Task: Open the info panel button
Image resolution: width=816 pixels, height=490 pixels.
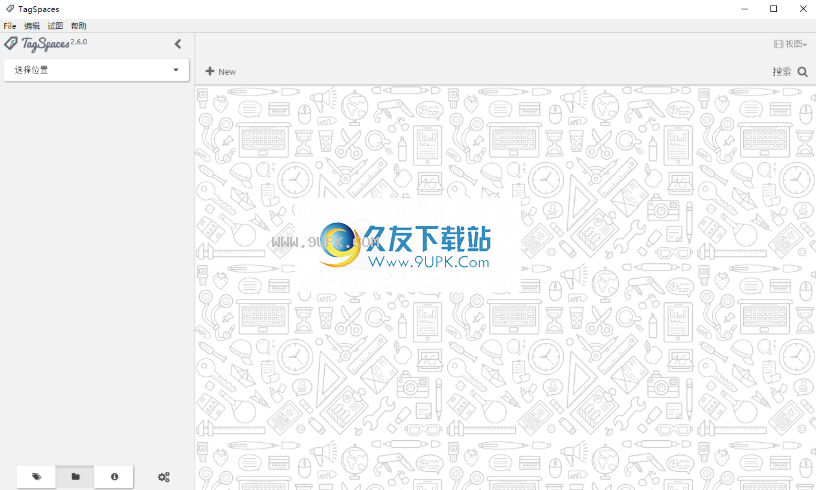Action: point(114,476)
